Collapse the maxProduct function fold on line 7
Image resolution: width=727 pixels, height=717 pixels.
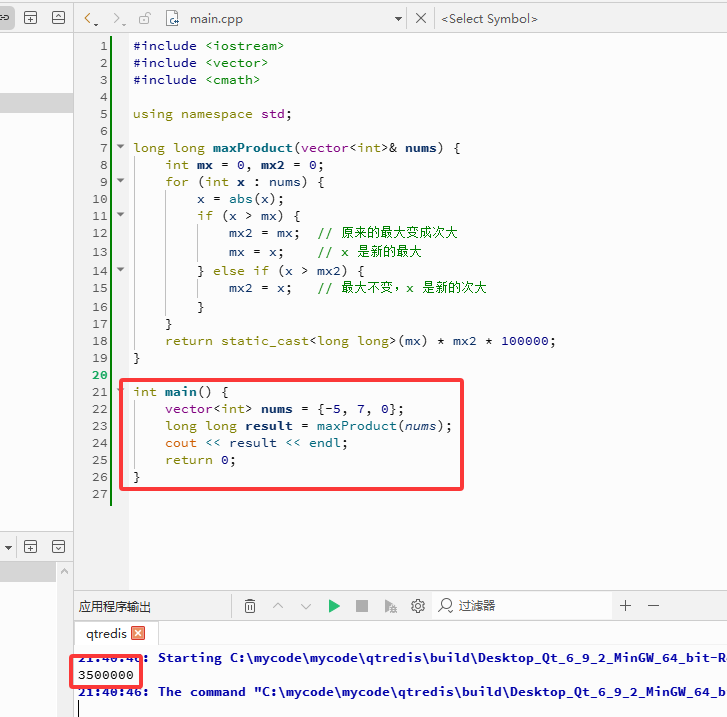(x=121, y=147)
